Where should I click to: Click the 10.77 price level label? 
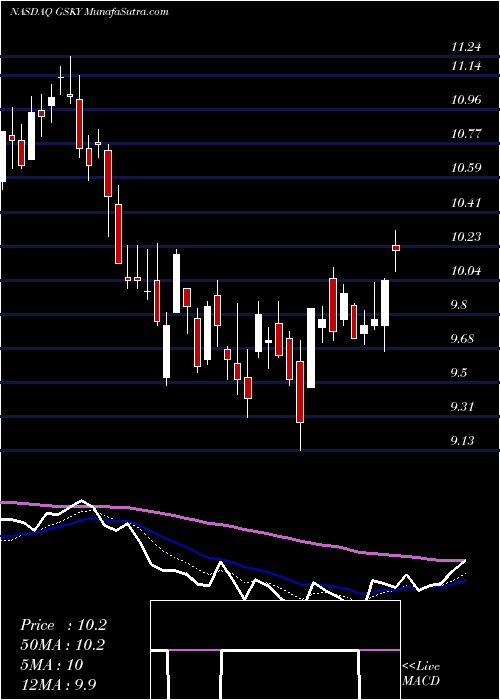[x=466, y=134]
